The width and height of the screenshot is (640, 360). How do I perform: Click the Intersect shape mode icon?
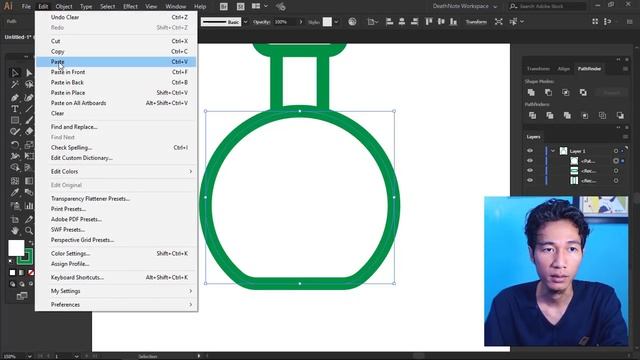[566, 93]
